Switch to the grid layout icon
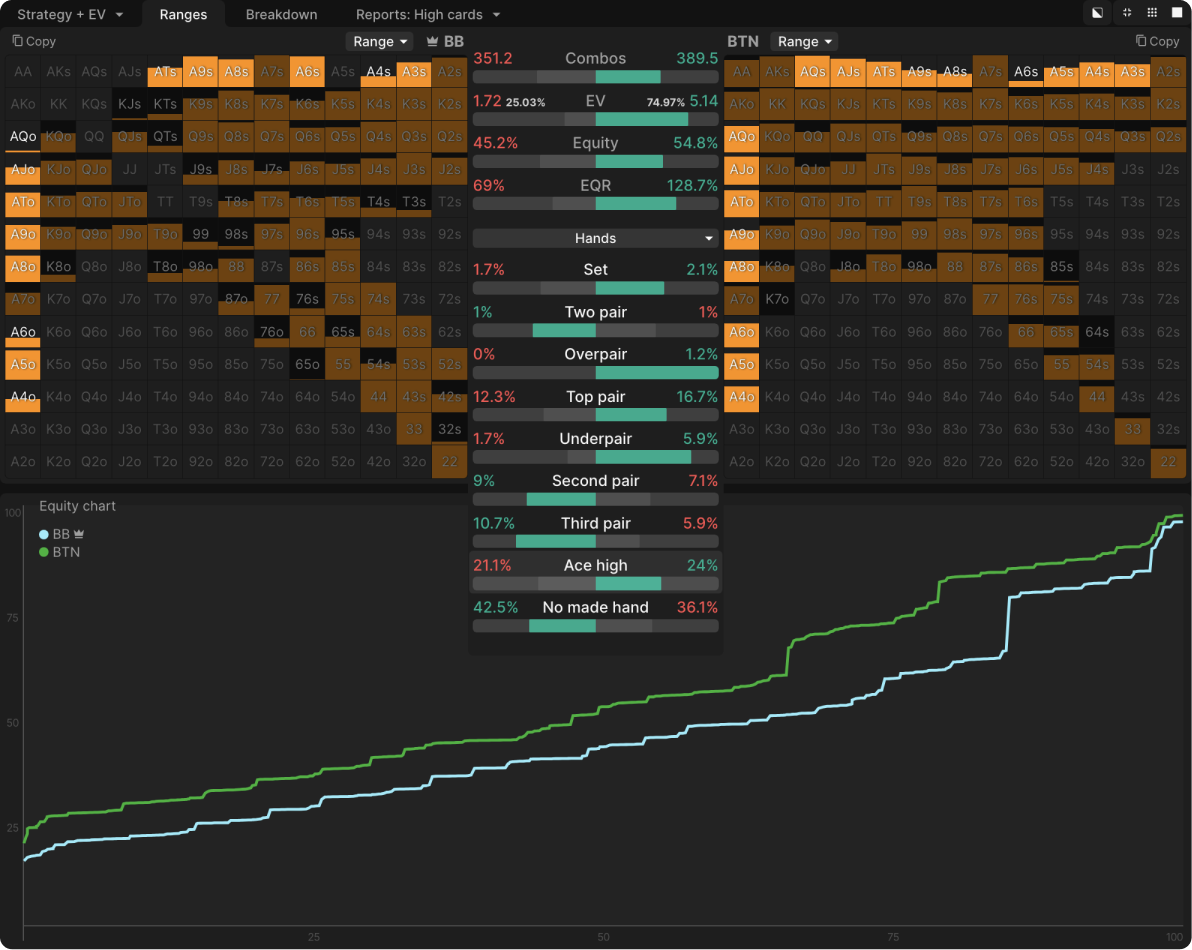 [1152, 13]
